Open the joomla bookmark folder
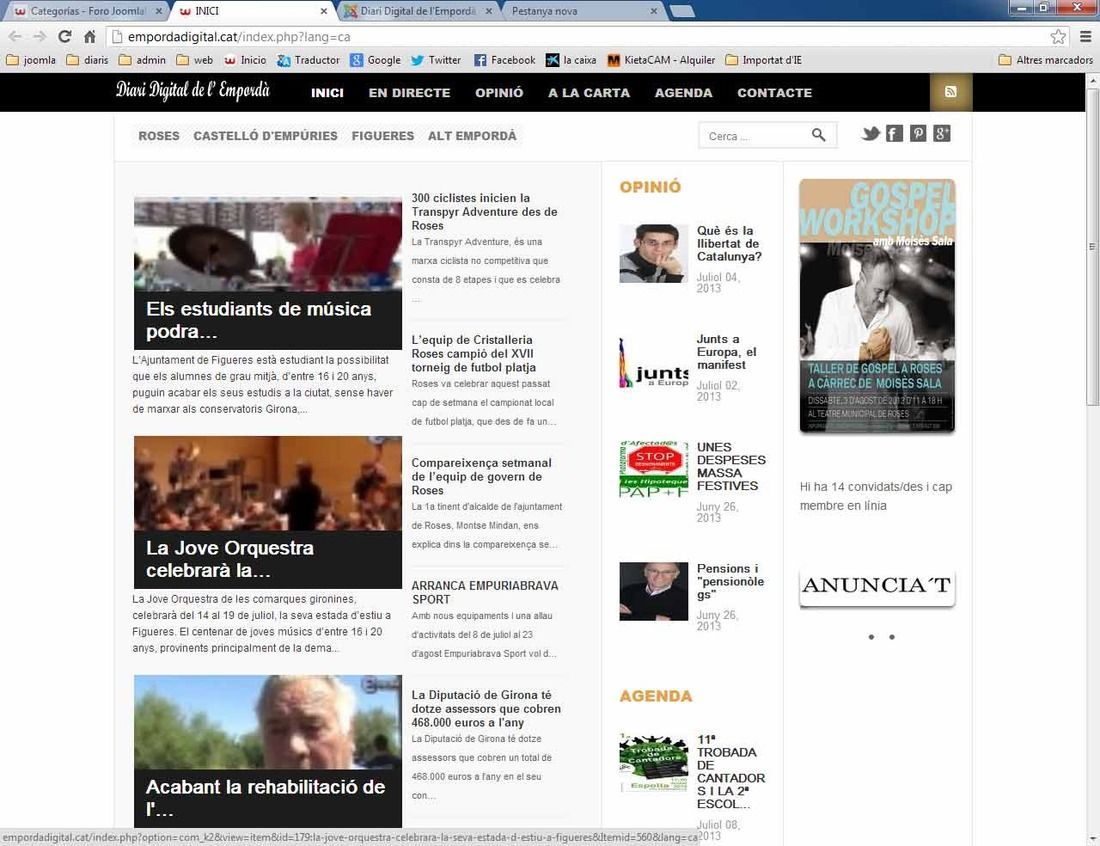This screenshot has height=846, width=1100. [31, 60]
